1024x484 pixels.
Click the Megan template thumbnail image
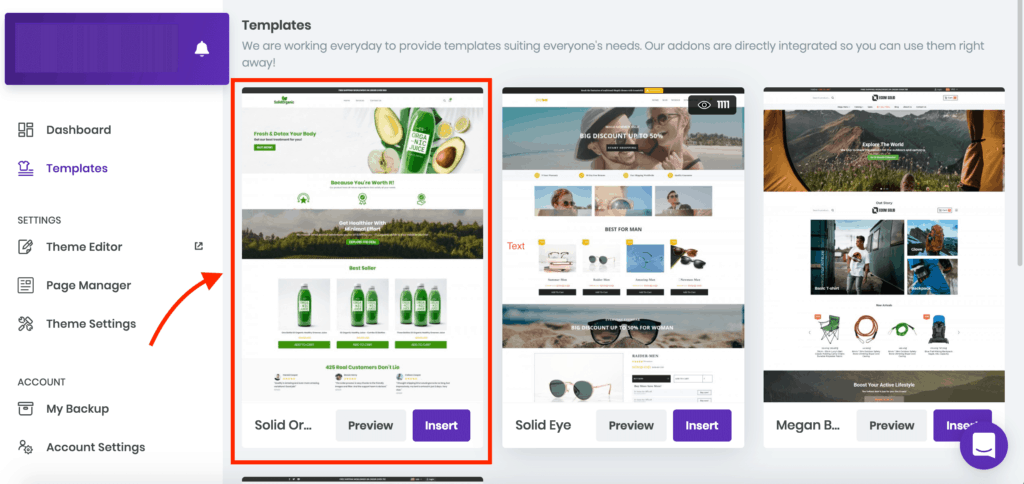click(x=884, y=245)
